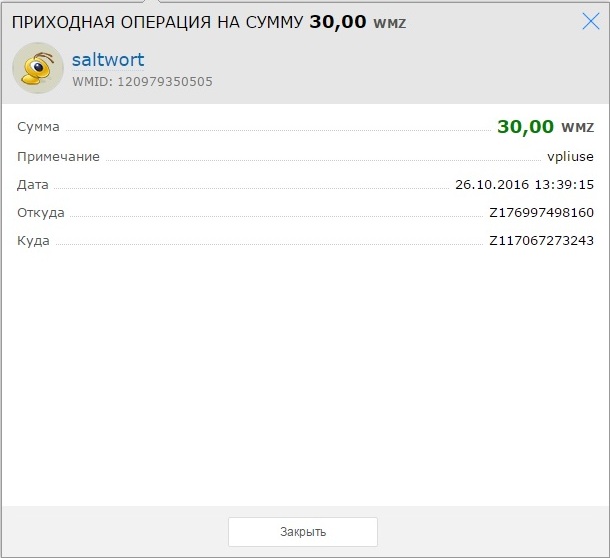This screenshot has width=610, height=558.
Task: Click the Примечание label
Action: (x=58, y=156)
